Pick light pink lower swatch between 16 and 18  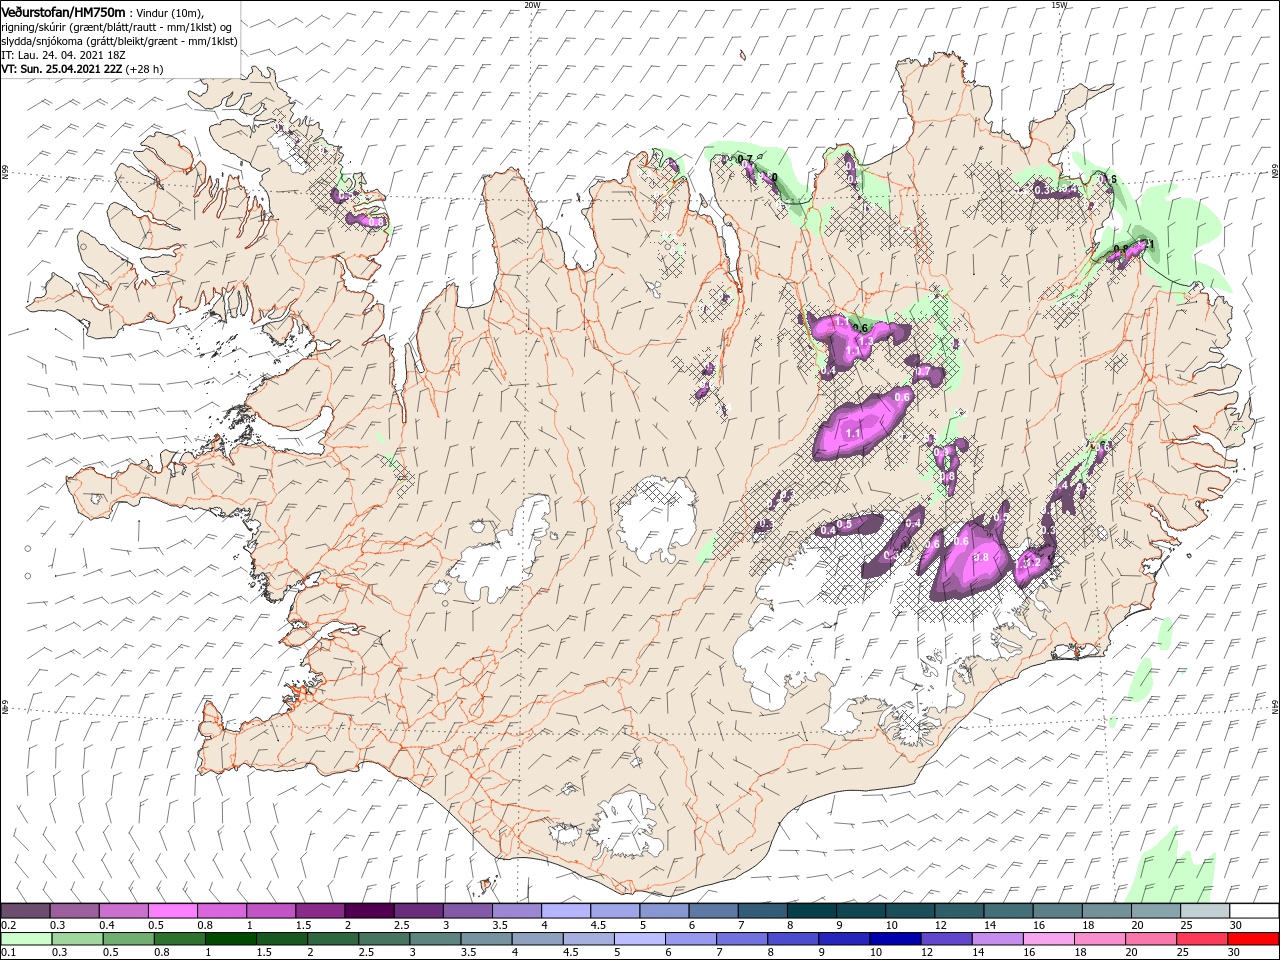pyautogui.click(x=1047, y=939)
